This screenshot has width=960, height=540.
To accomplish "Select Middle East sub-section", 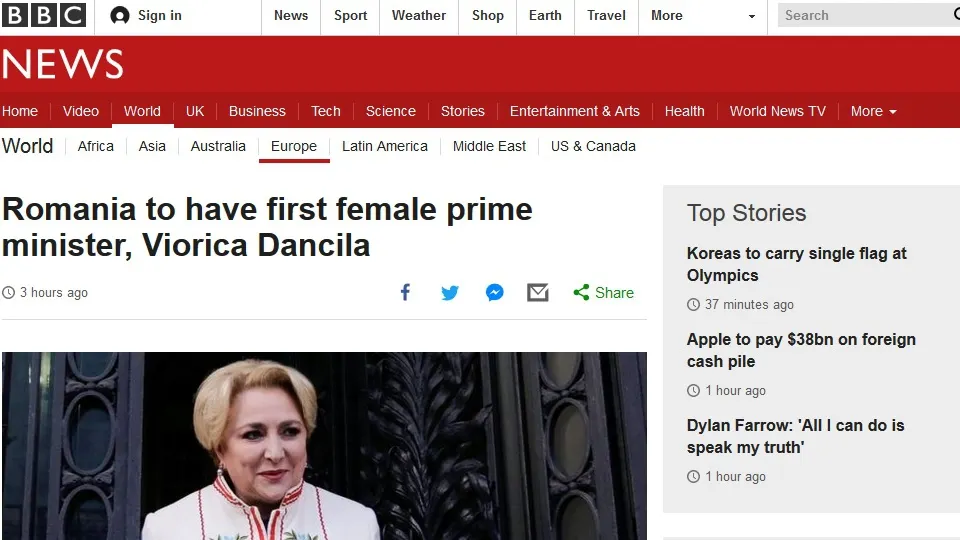I will [x=489, y=146].
